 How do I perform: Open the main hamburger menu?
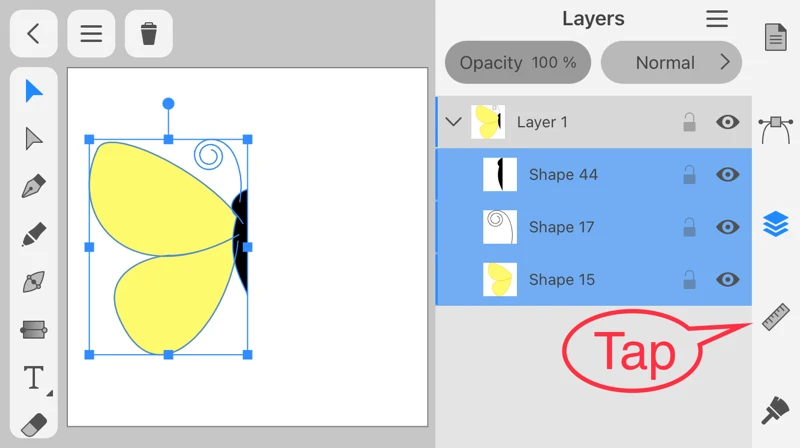click(91, 34)
